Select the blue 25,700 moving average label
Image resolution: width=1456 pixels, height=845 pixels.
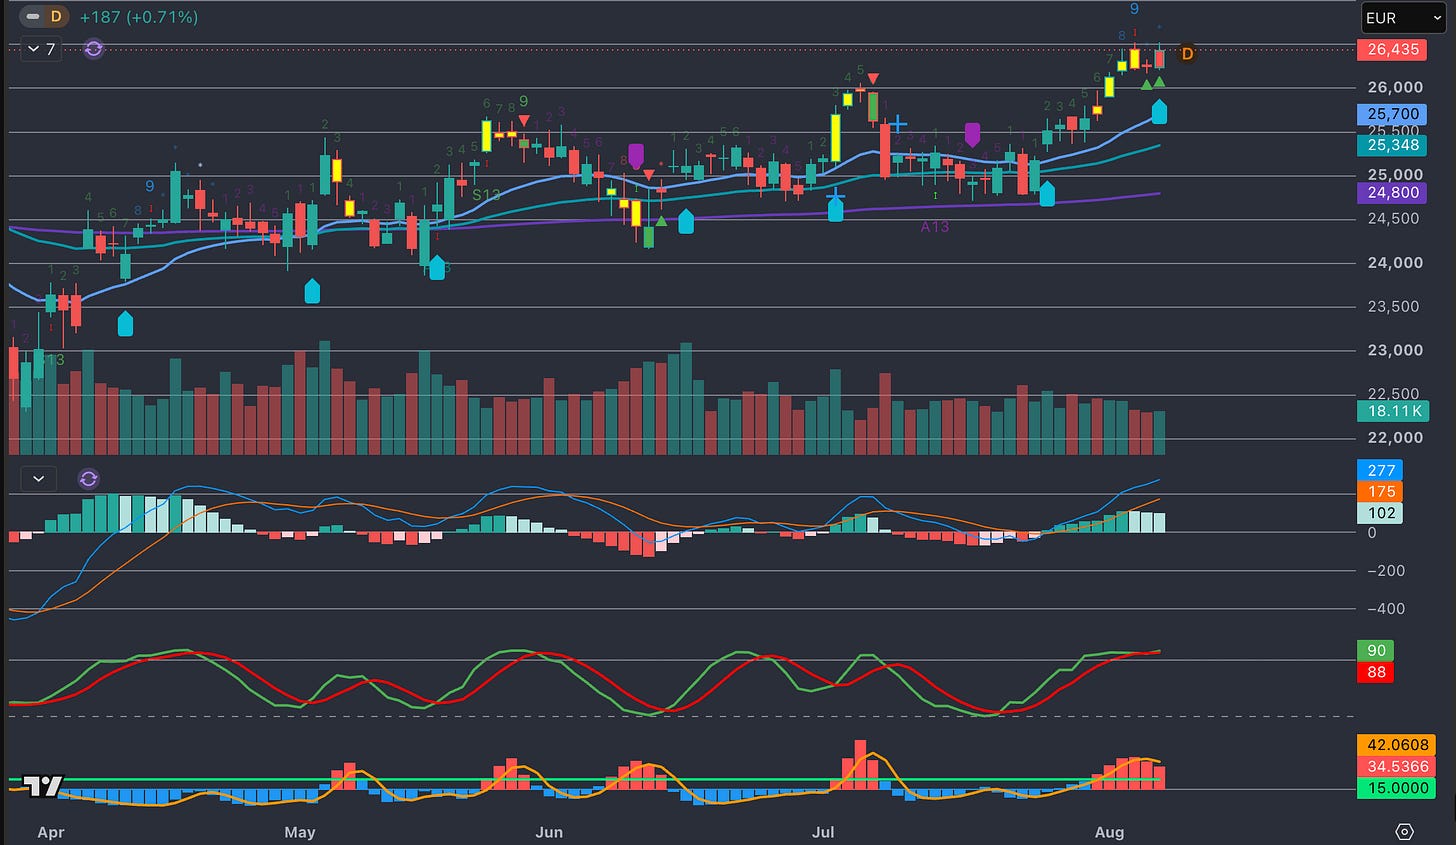coord(1392,115)
